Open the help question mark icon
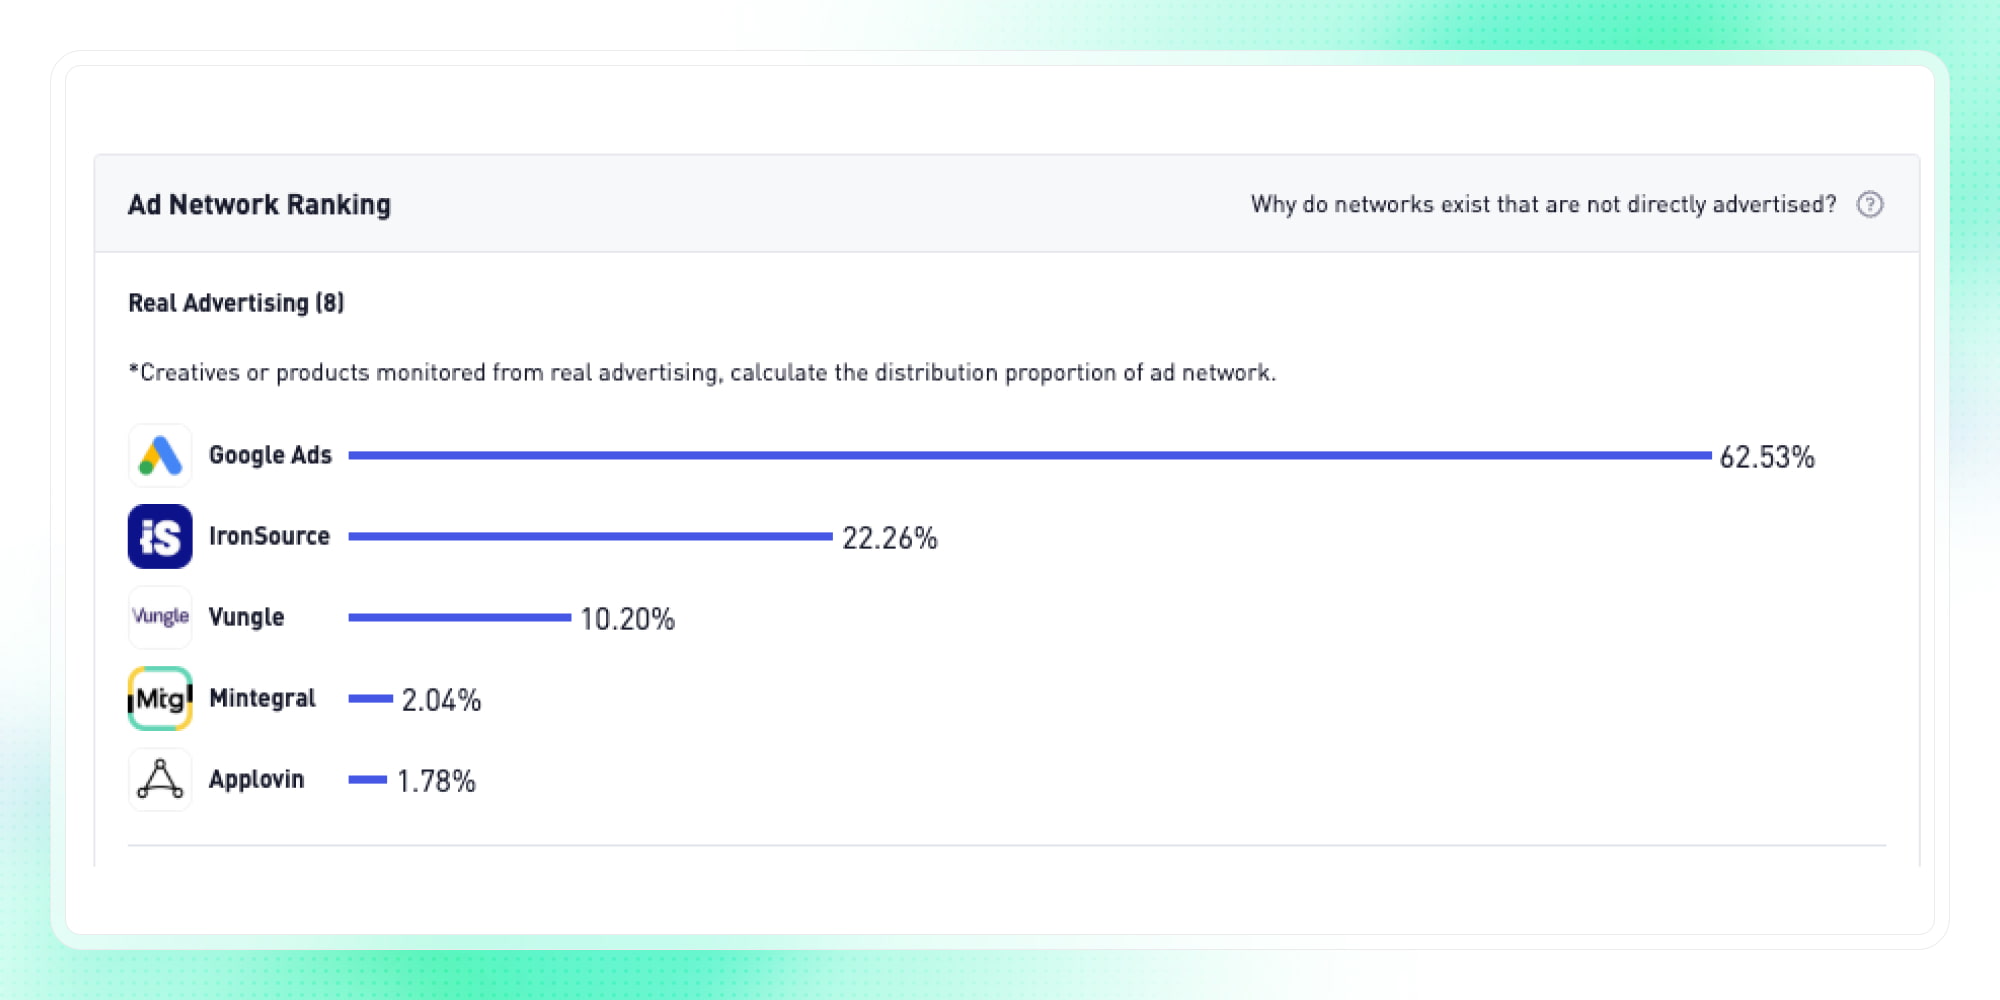Screen dimensions: 2000x1000 [x=1872, y=204]
